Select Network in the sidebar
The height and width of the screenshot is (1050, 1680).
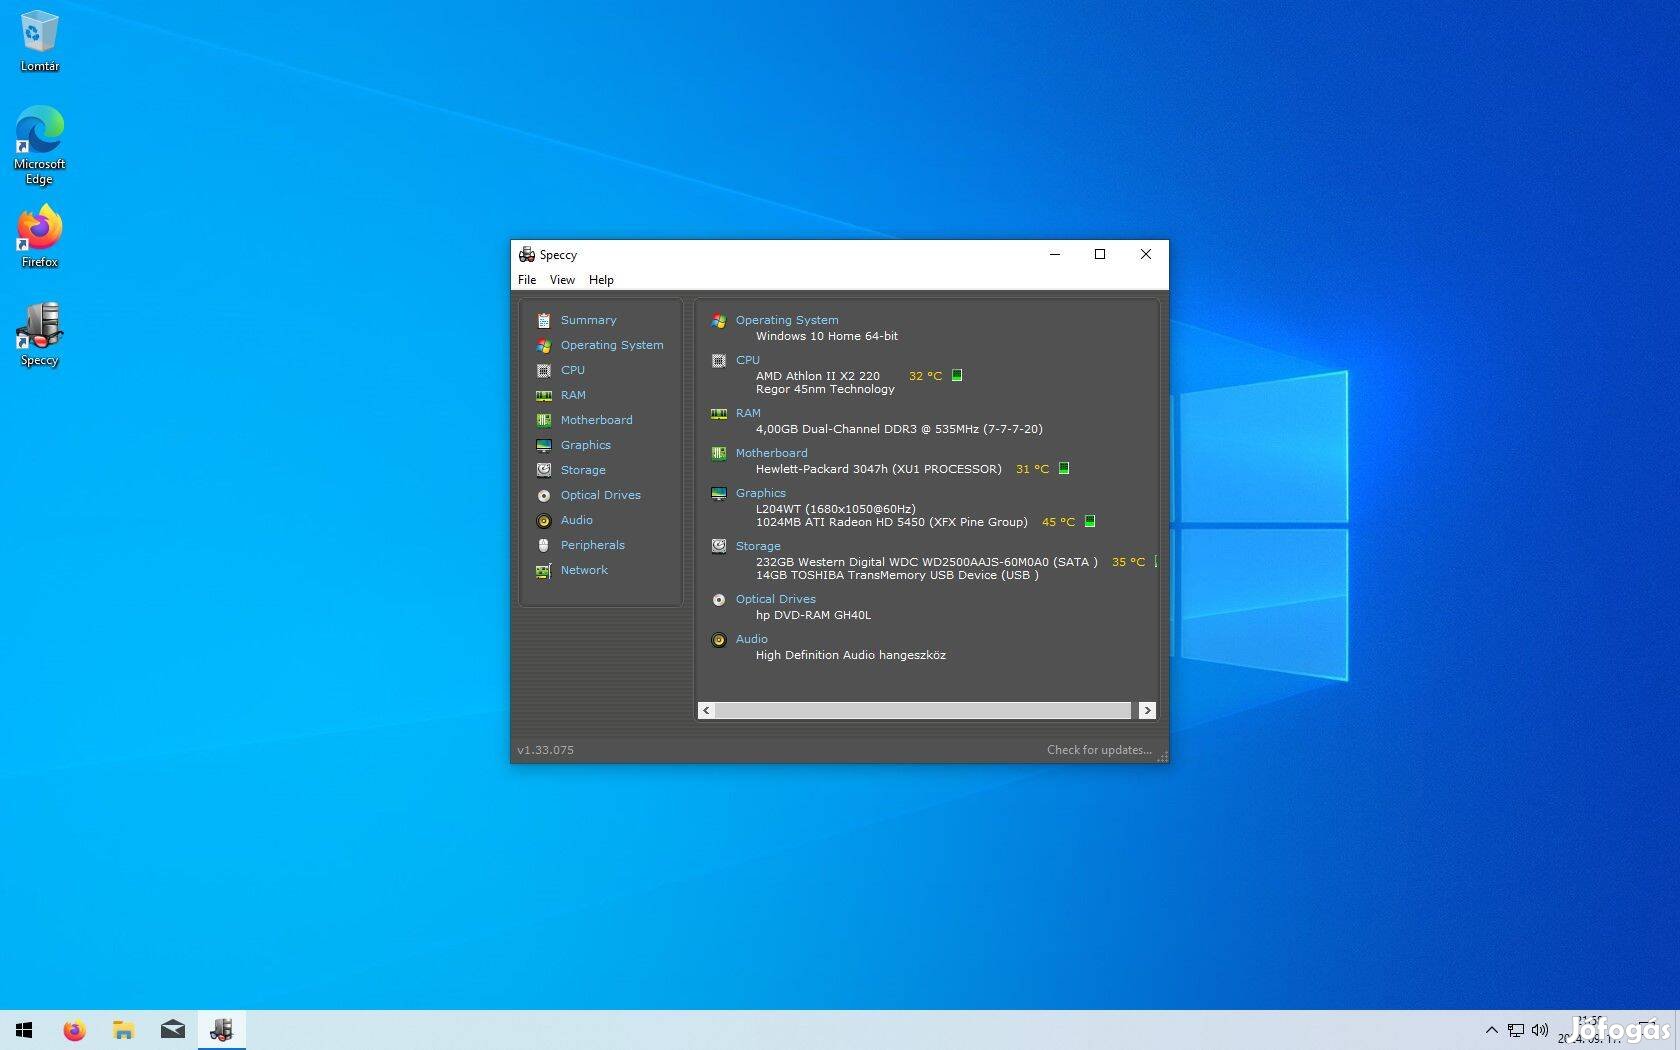(584, 570)
